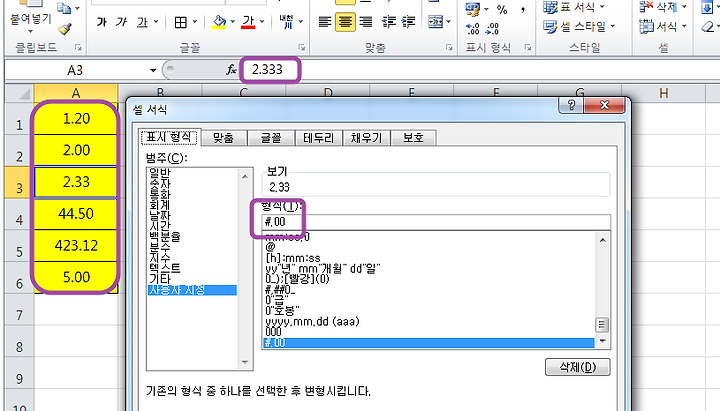Switch to the 채우기 tab
Viewport: 720px width, 411px height.
pyautogui.click(x=366, y=138)
